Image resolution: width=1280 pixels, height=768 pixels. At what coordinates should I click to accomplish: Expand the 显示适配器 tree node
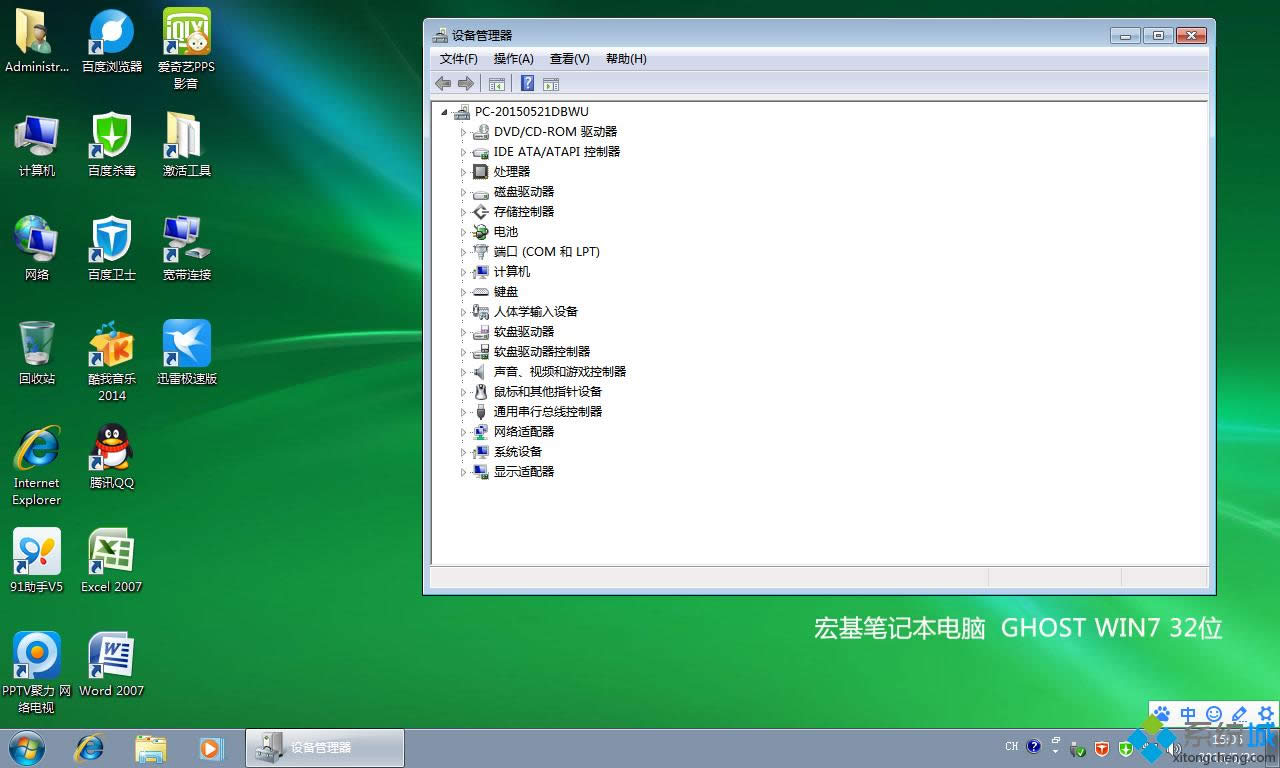463,472
